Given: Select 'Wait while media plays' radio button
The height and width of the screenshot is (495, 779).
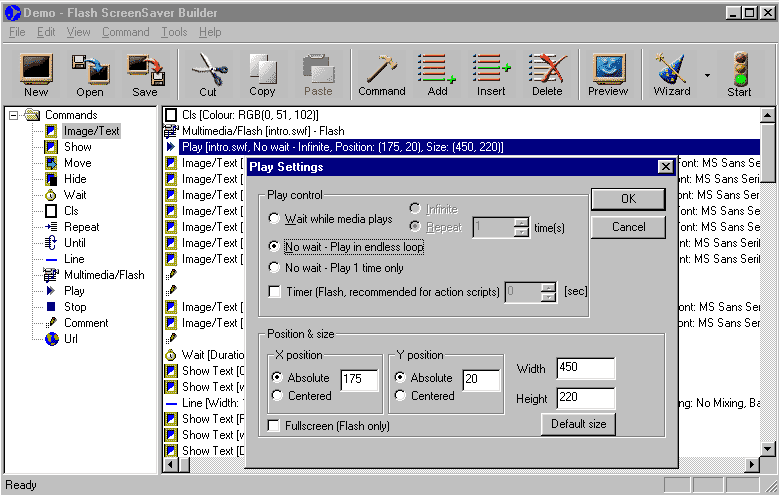Looking at the screenshot, I should [275, 219].
